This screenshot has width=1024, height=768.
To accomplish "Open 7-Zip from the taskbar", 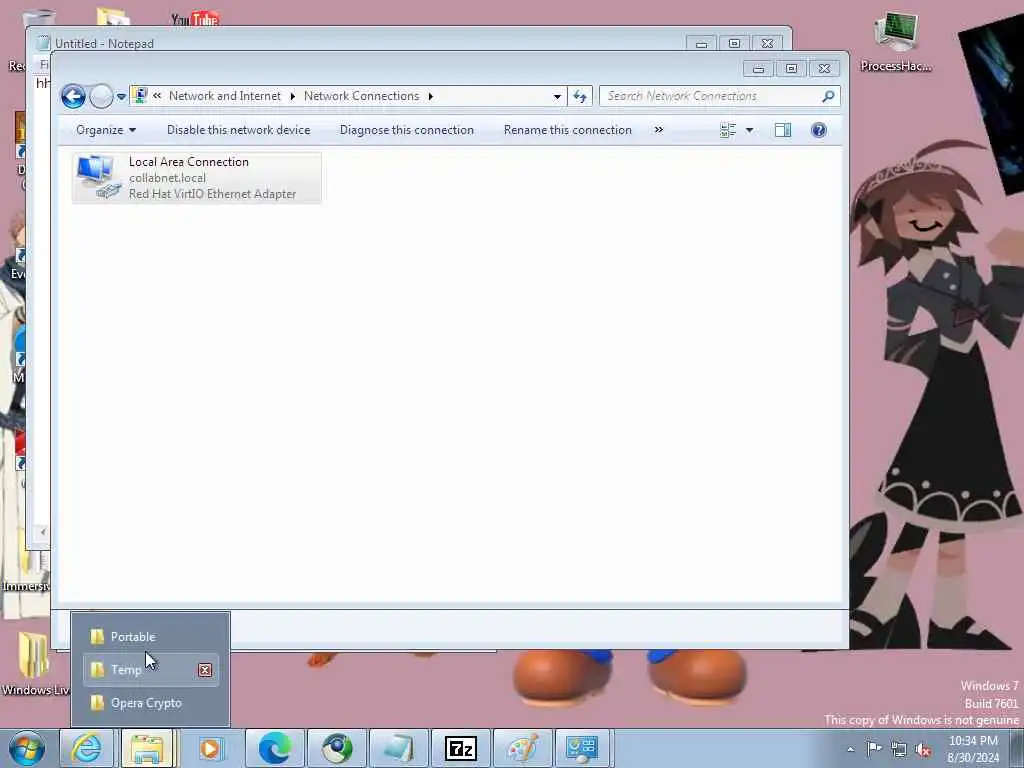I will pyautogui.click(x=460, y=748).
